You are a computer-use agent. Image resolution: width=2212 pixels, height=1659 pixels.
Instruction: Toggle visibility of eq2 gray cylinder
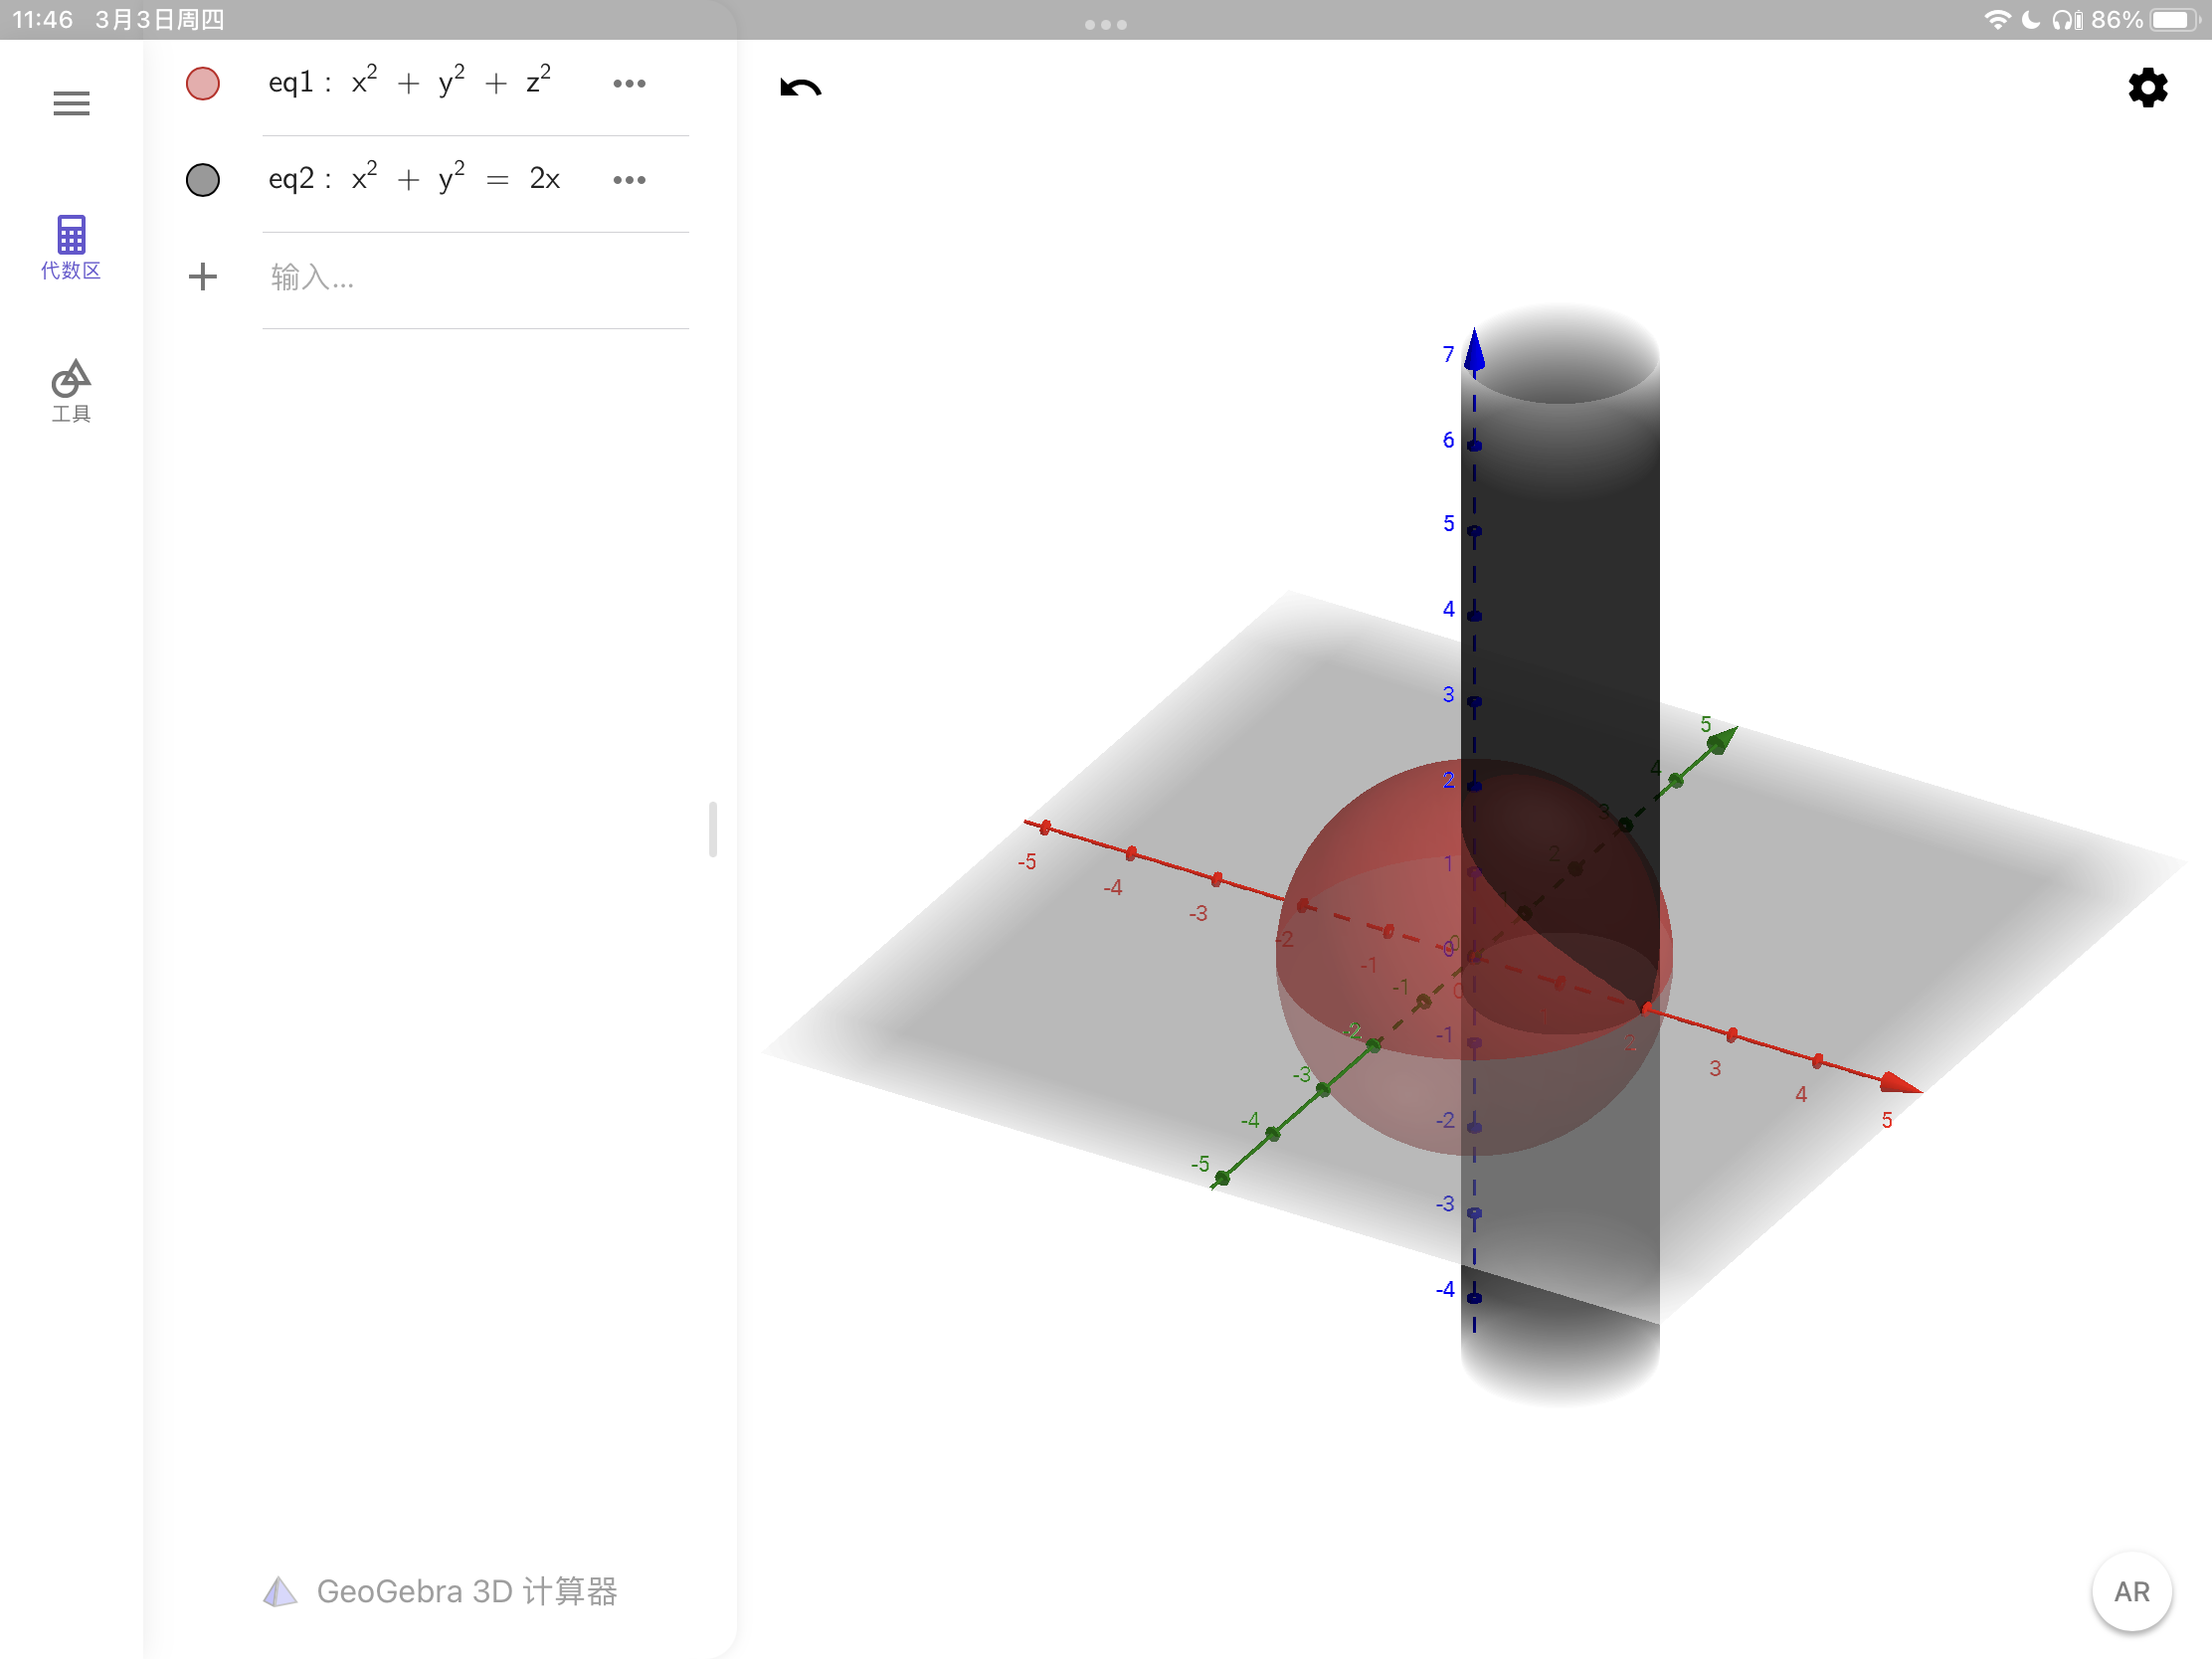(x=203, y=180)
